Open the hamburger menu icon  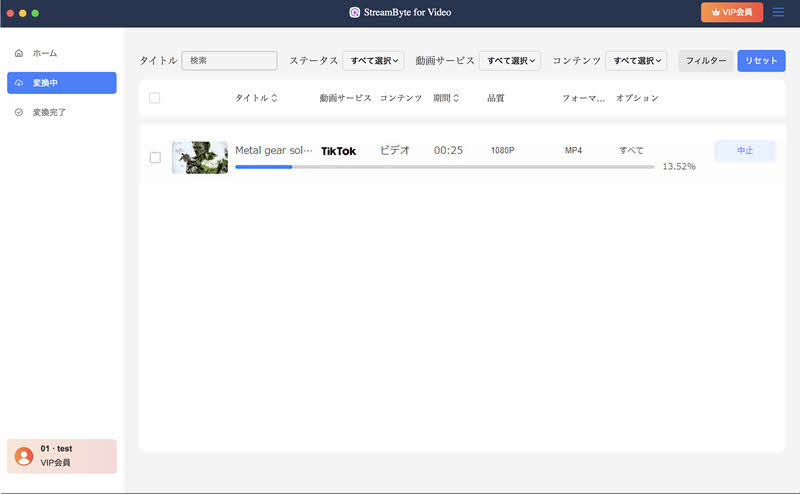click(x=778, y=12)
